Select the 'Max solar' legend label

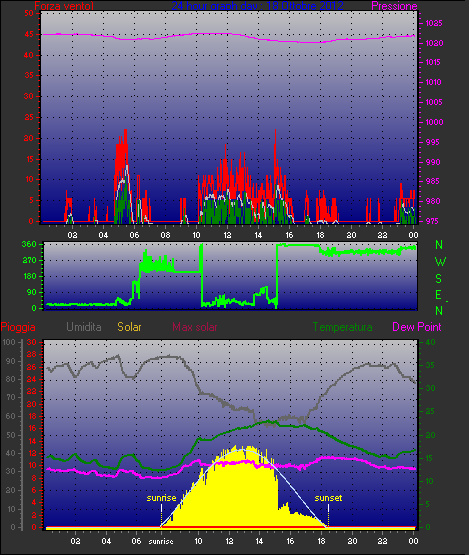click(195, 327)
